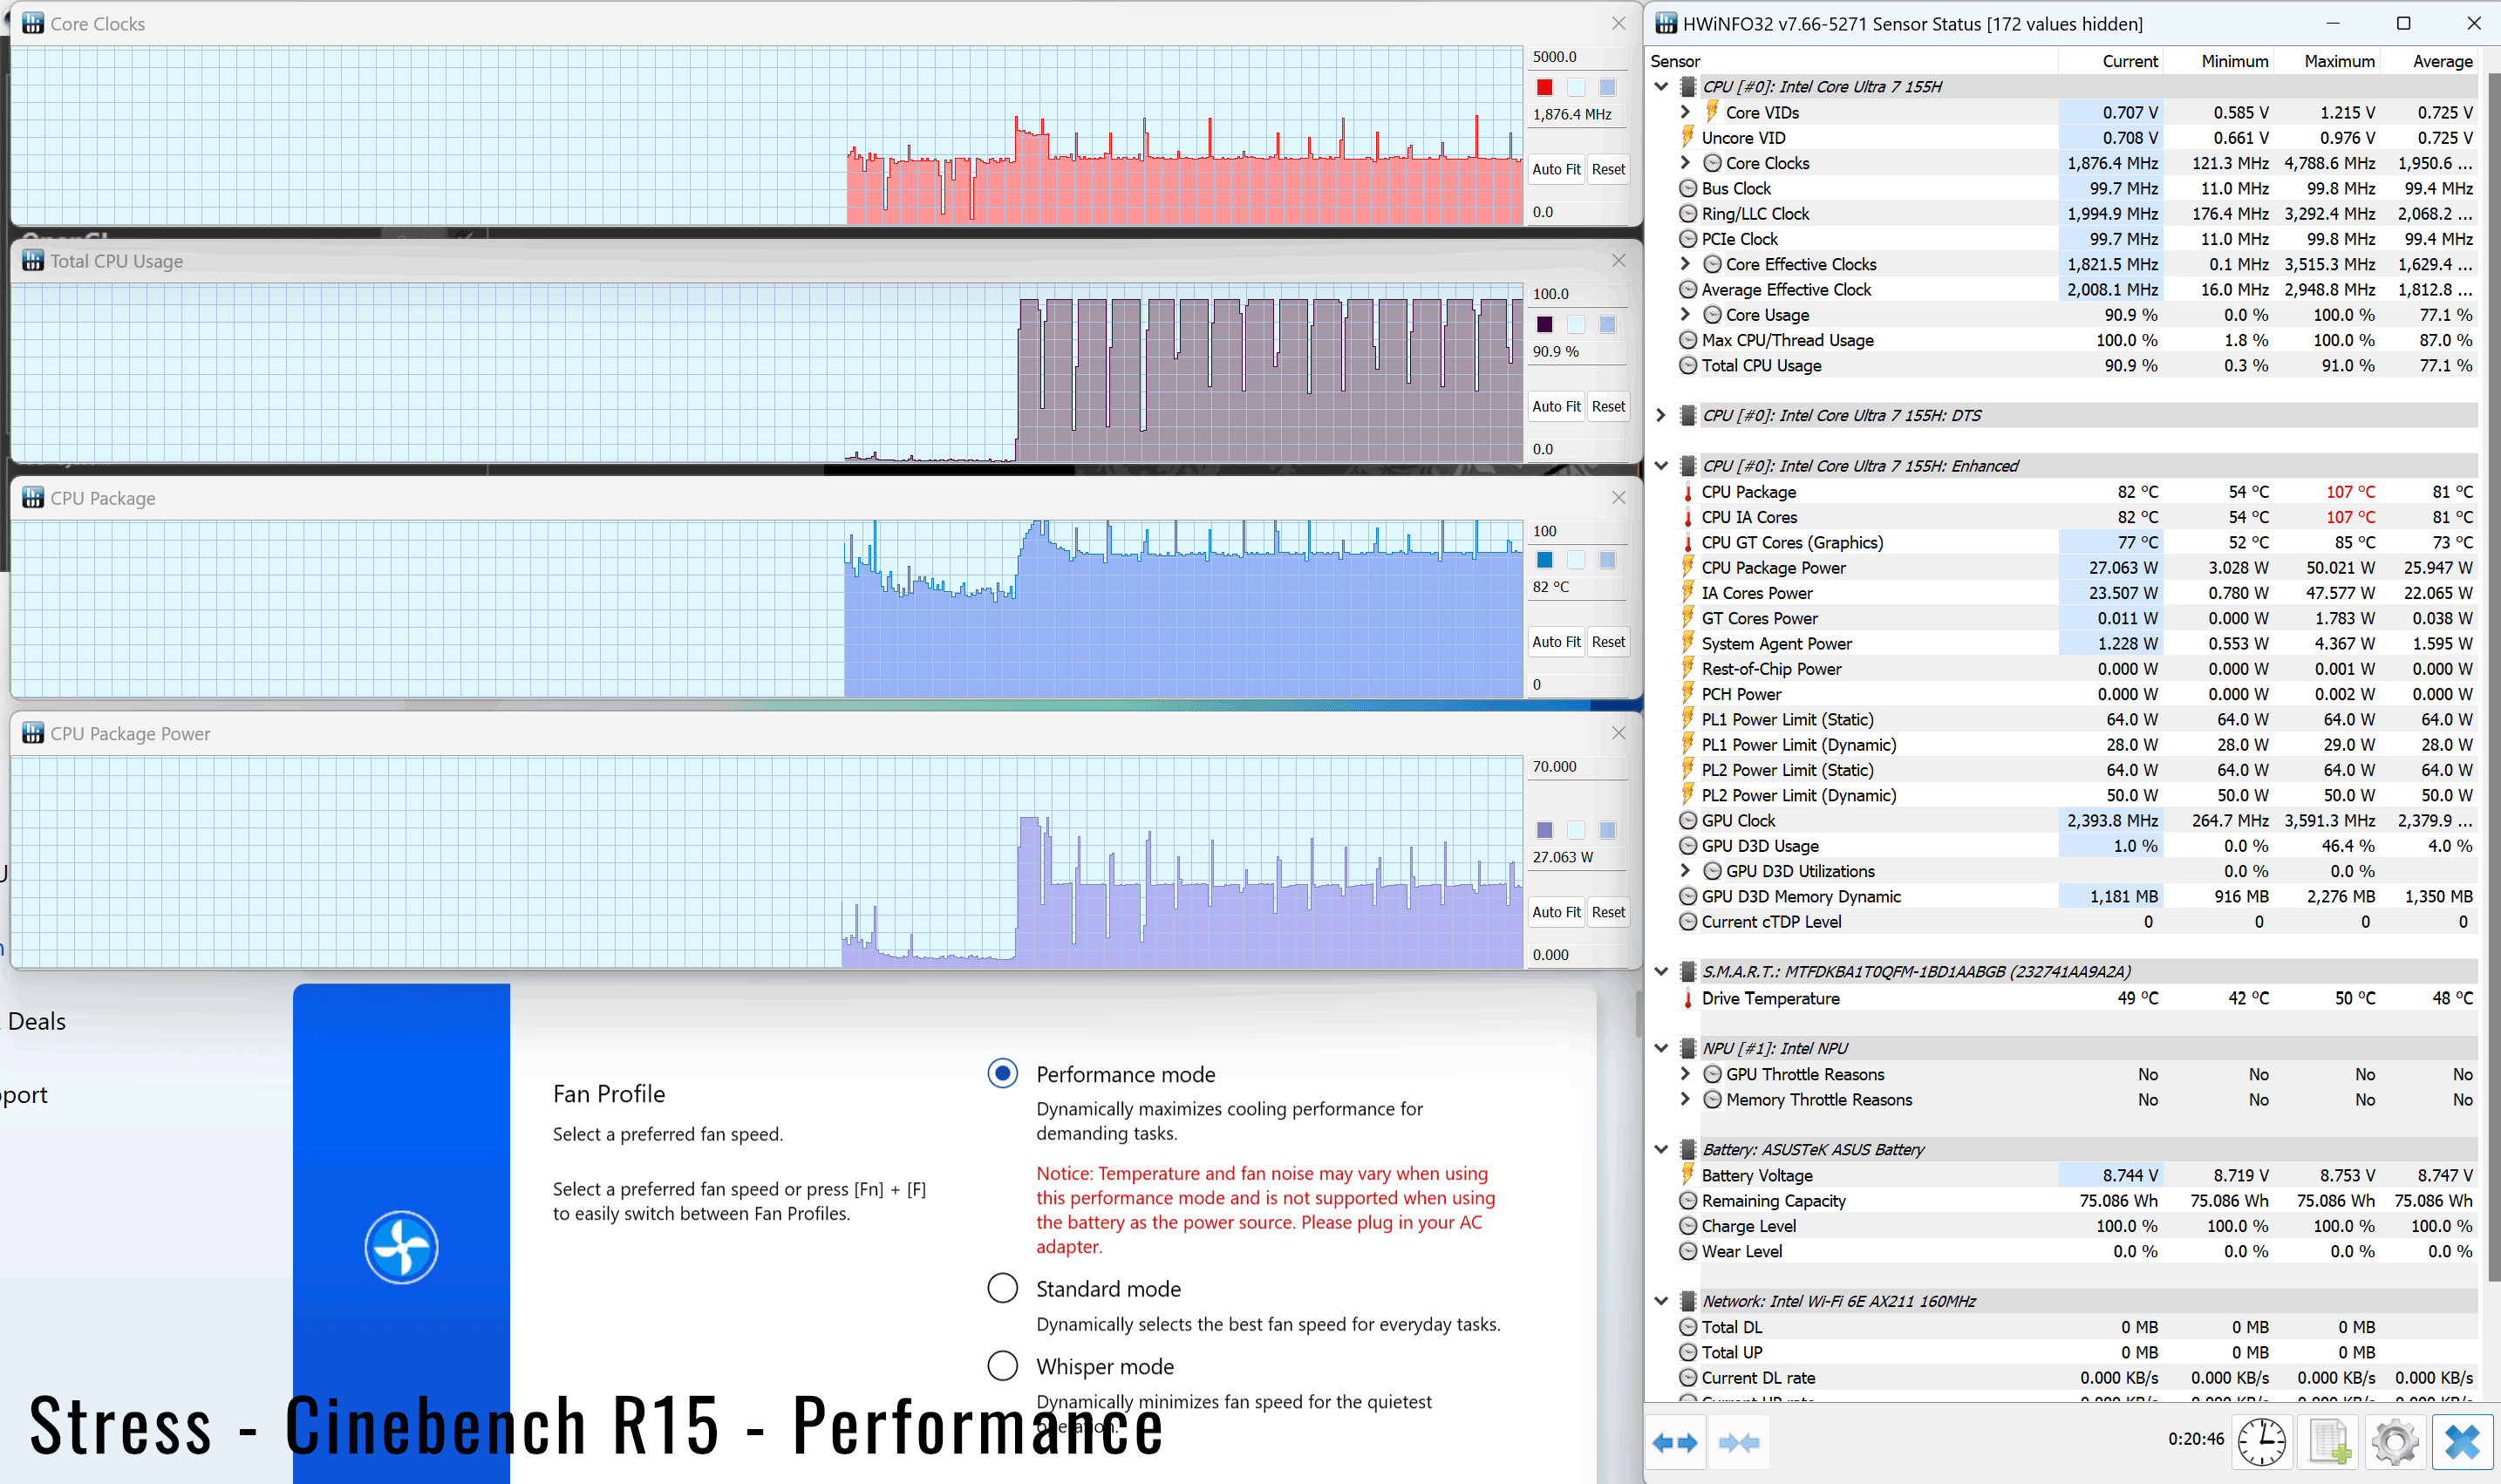The image size is (2501, 1484).
Task: Click the 70.000 max value field in CPU Package Power
Action: click(x=1578, y=767)
